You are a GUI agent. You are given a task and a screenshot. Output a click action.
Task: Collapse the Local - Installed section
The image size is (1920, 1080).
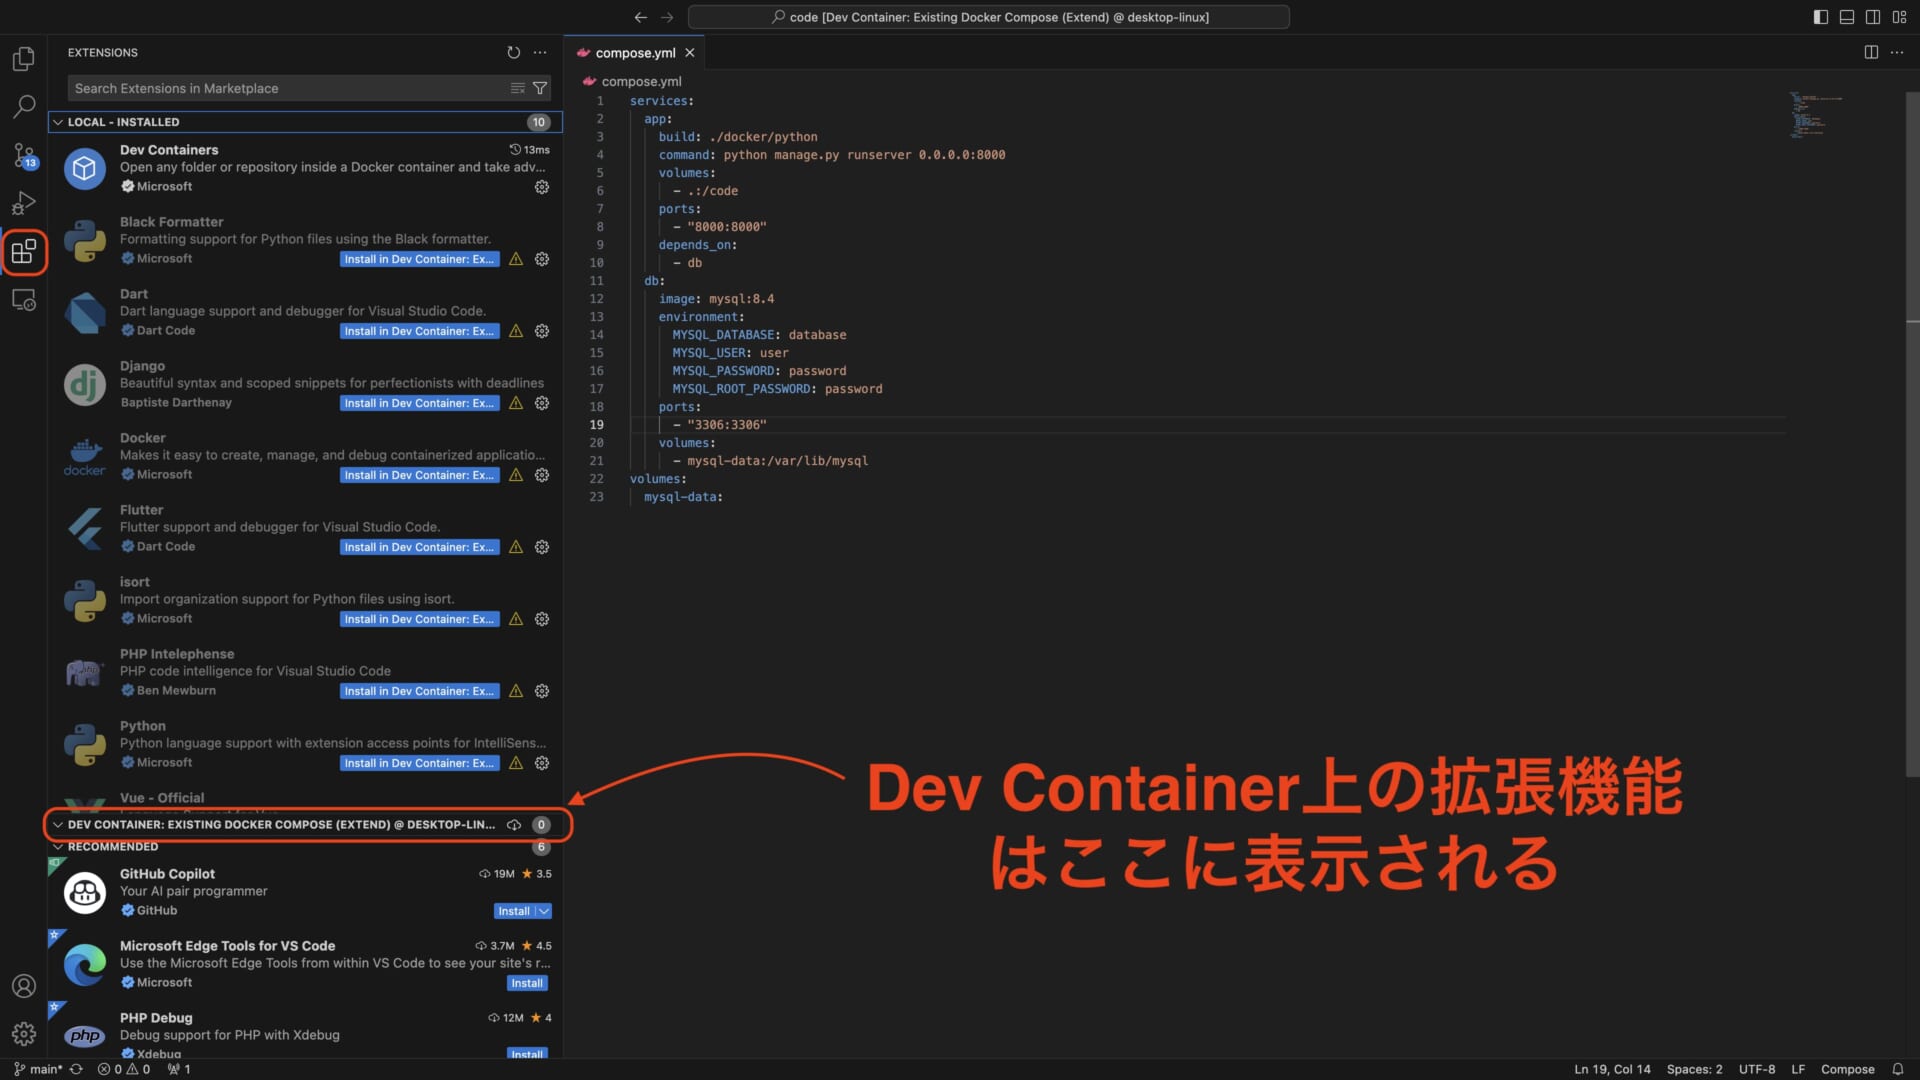point(305,122)
